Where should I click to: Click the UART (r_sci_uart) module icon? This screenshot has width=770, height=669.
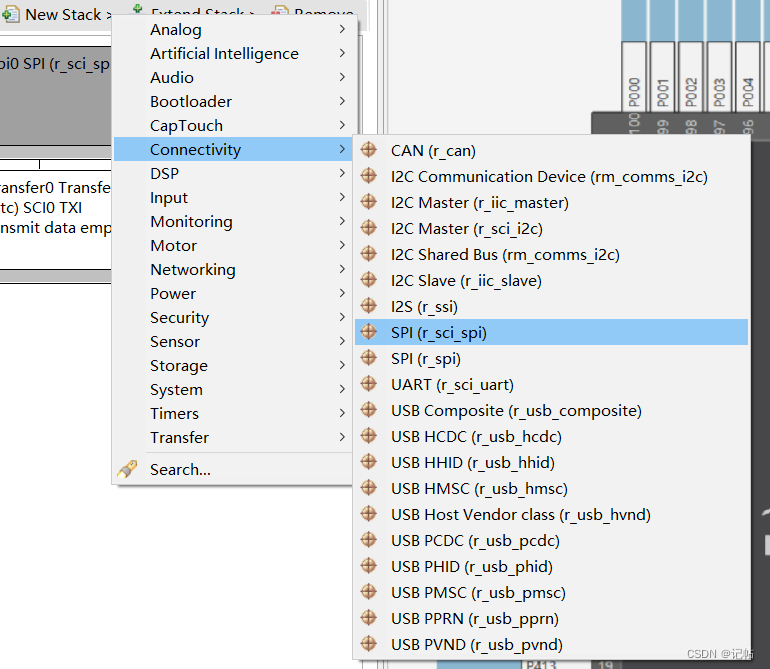click(x=368, y=384)
